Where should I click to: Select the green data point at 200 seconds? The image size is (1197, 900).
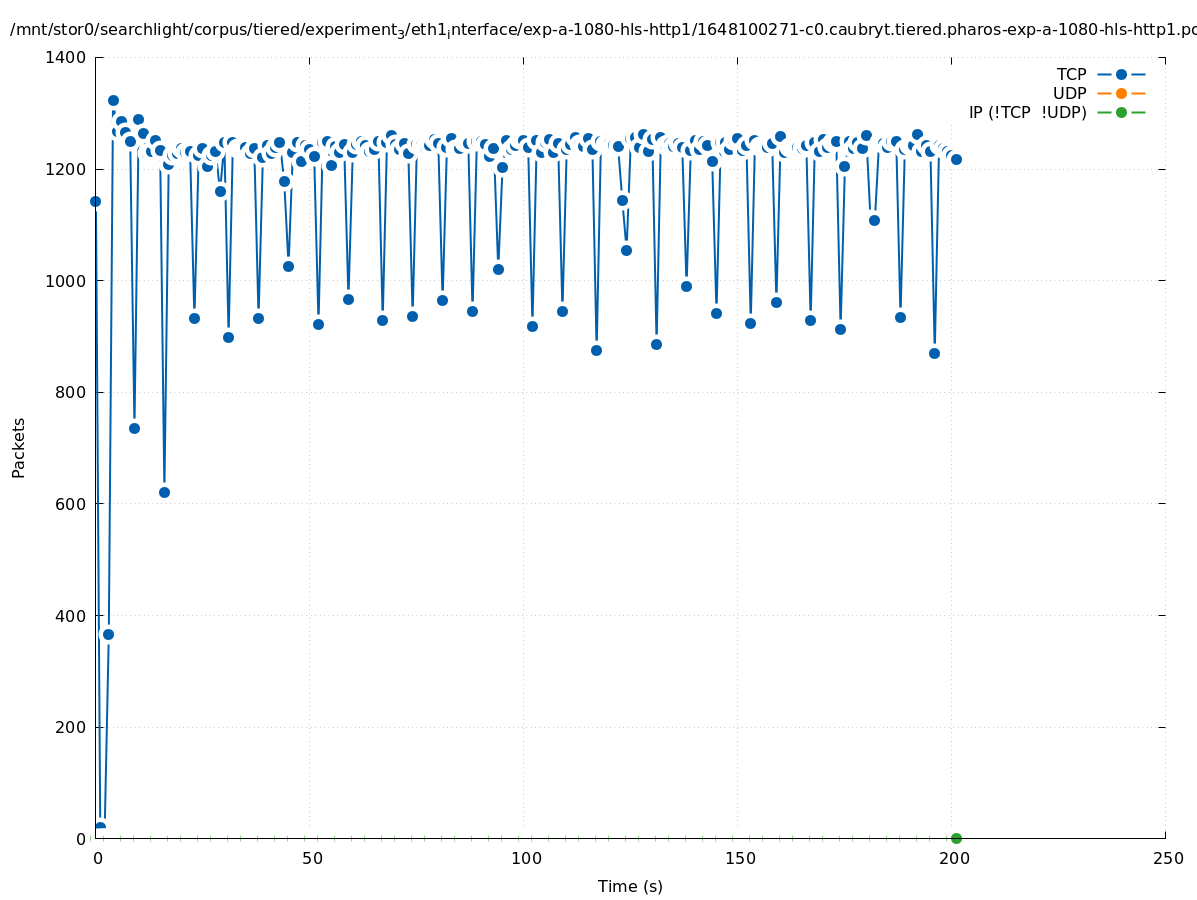tap(956, 838)
